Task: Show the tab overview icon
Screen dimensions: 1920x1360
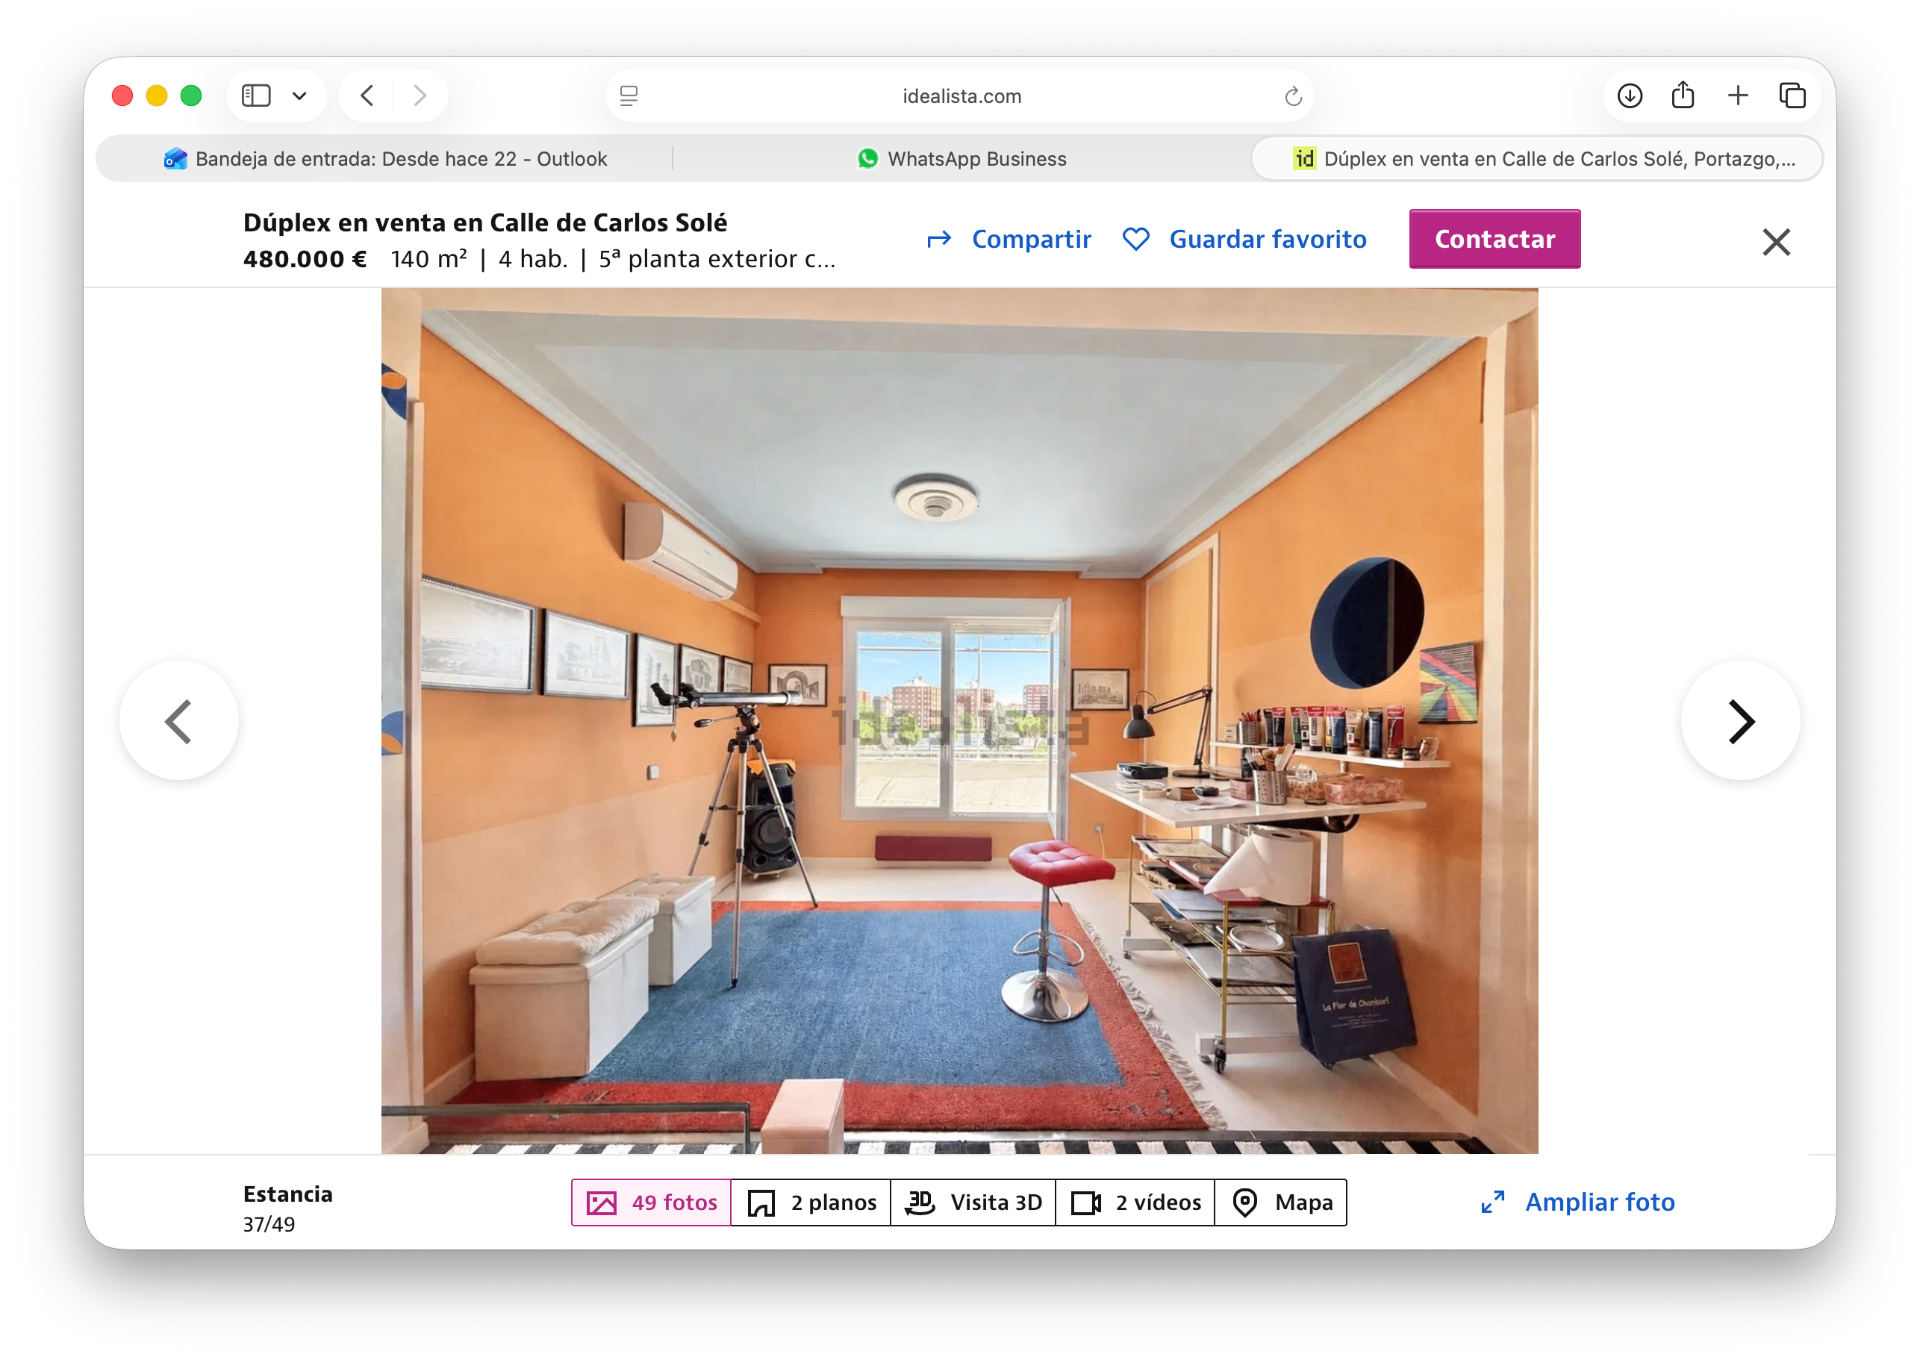Action: [x=1792, y=96]
